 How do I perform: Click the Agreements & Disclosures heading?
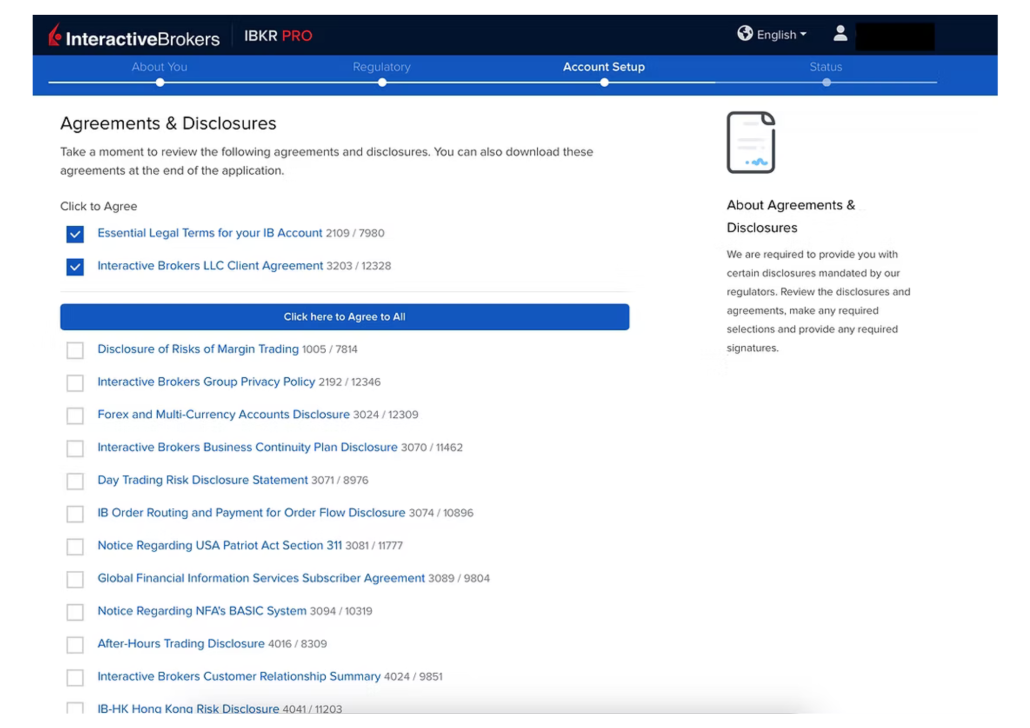168,124
